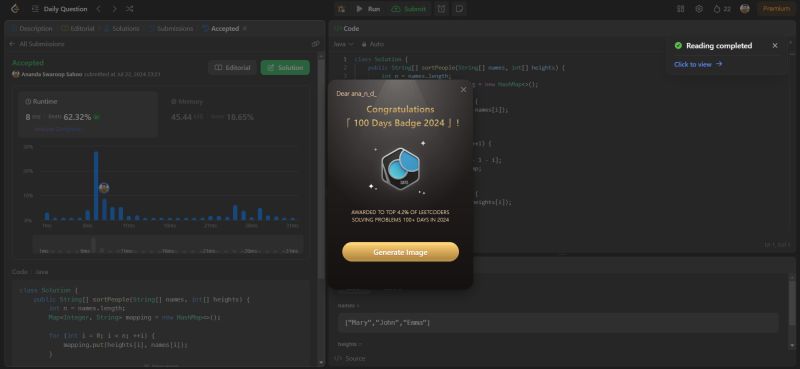Click the green check icon in notification
This screenshot has width=800, height=369.
[678, 45]
